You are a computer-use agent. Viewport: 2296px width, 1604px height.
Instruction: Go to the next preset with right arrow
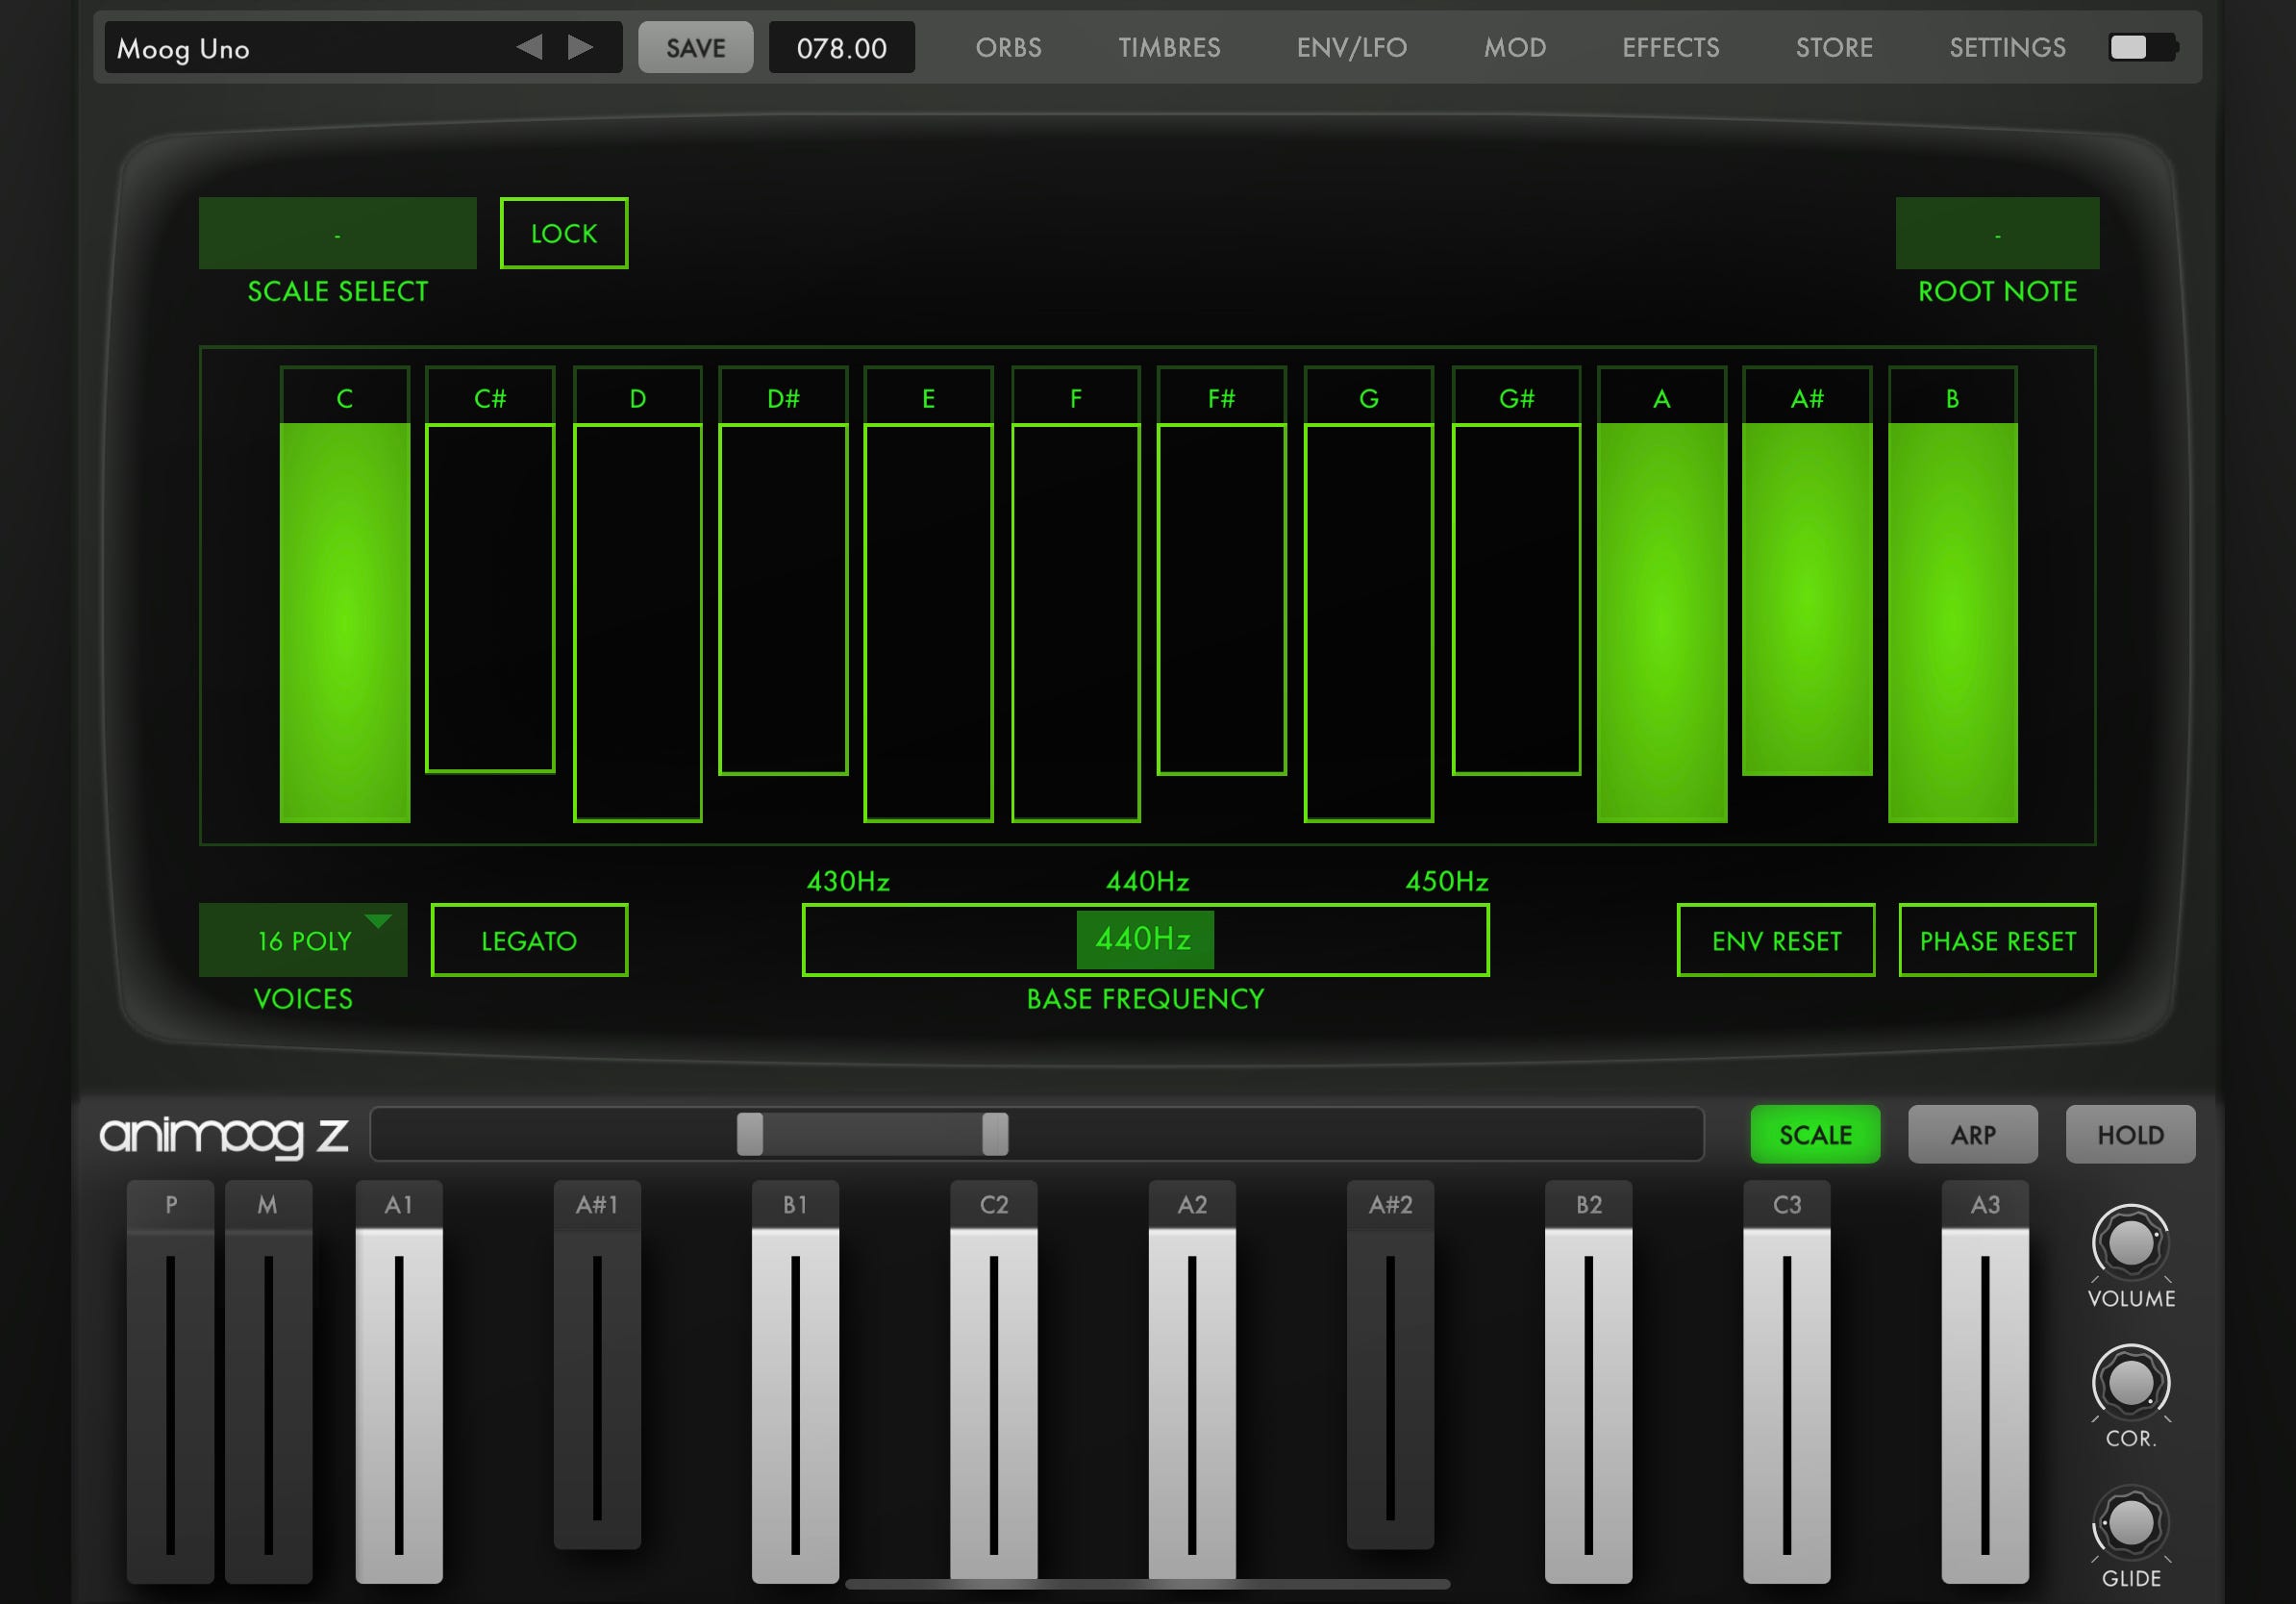tap(581, 47)
